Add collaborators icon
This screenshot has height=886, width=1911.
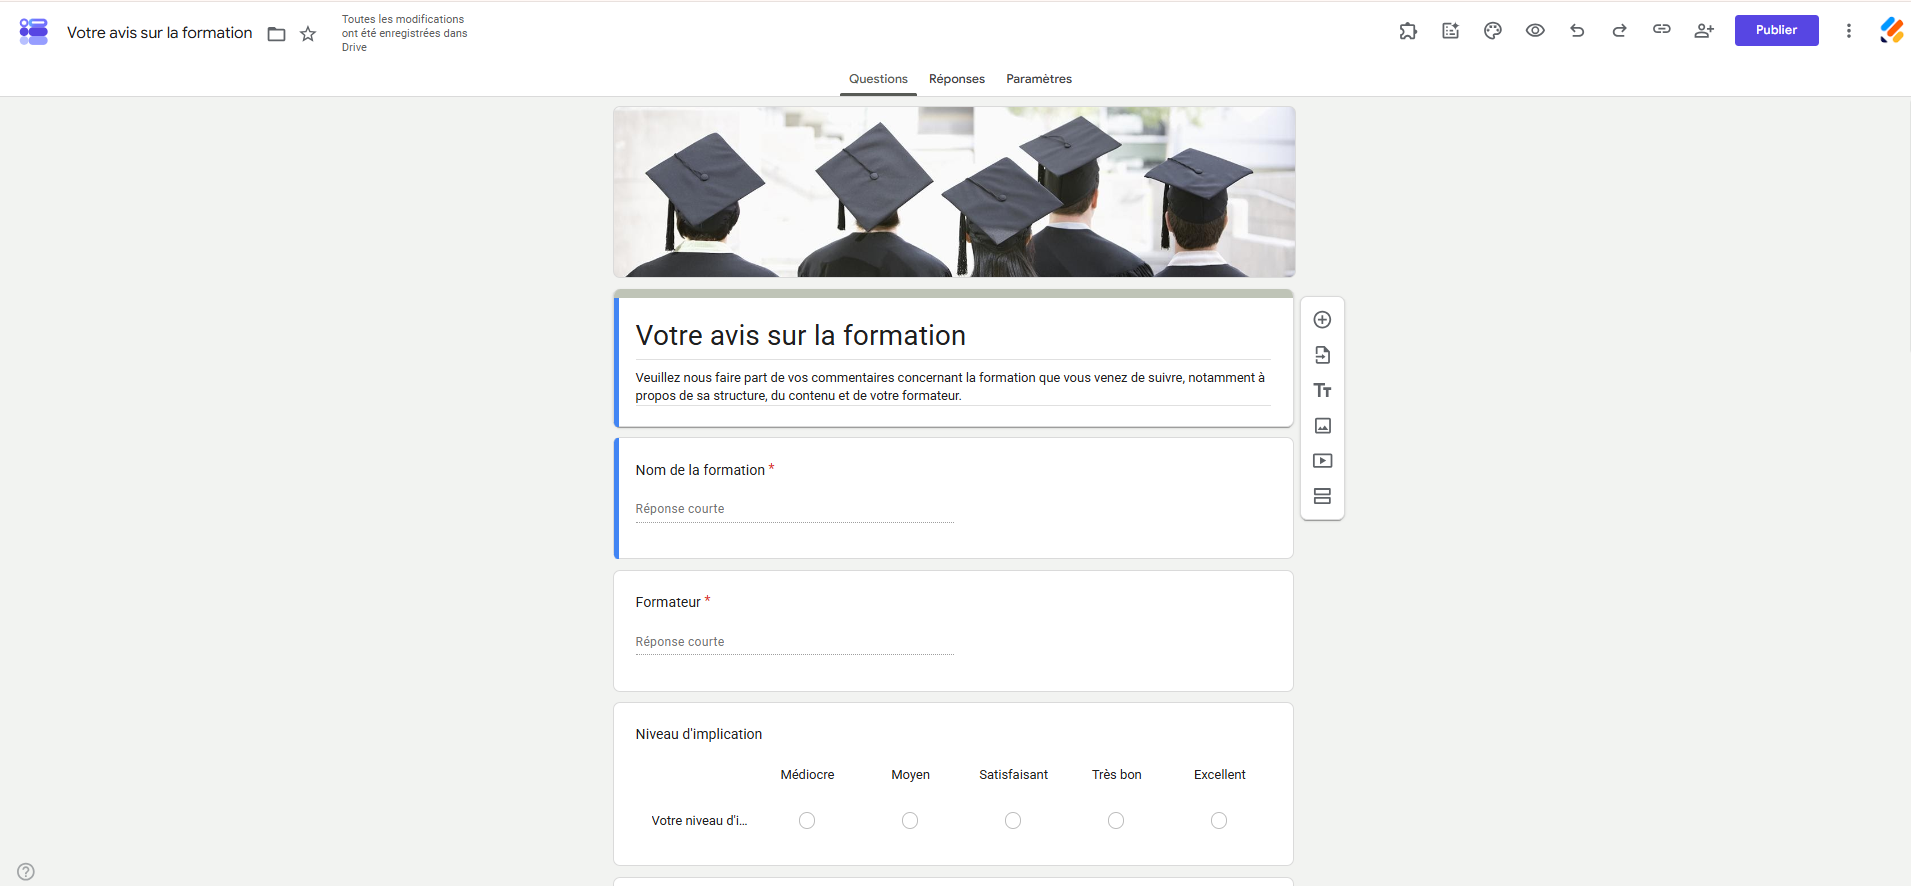[x=1704, y=31]
